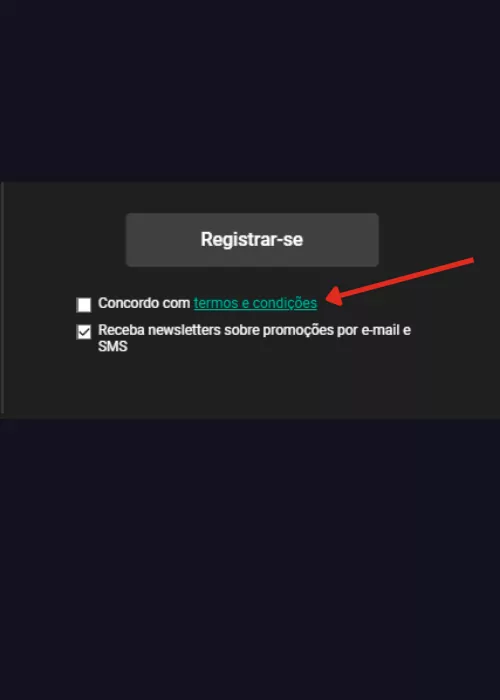The width and height of the screenshot is (500, 700).
Task: Click the Concordo com label text
Action: 144,303
